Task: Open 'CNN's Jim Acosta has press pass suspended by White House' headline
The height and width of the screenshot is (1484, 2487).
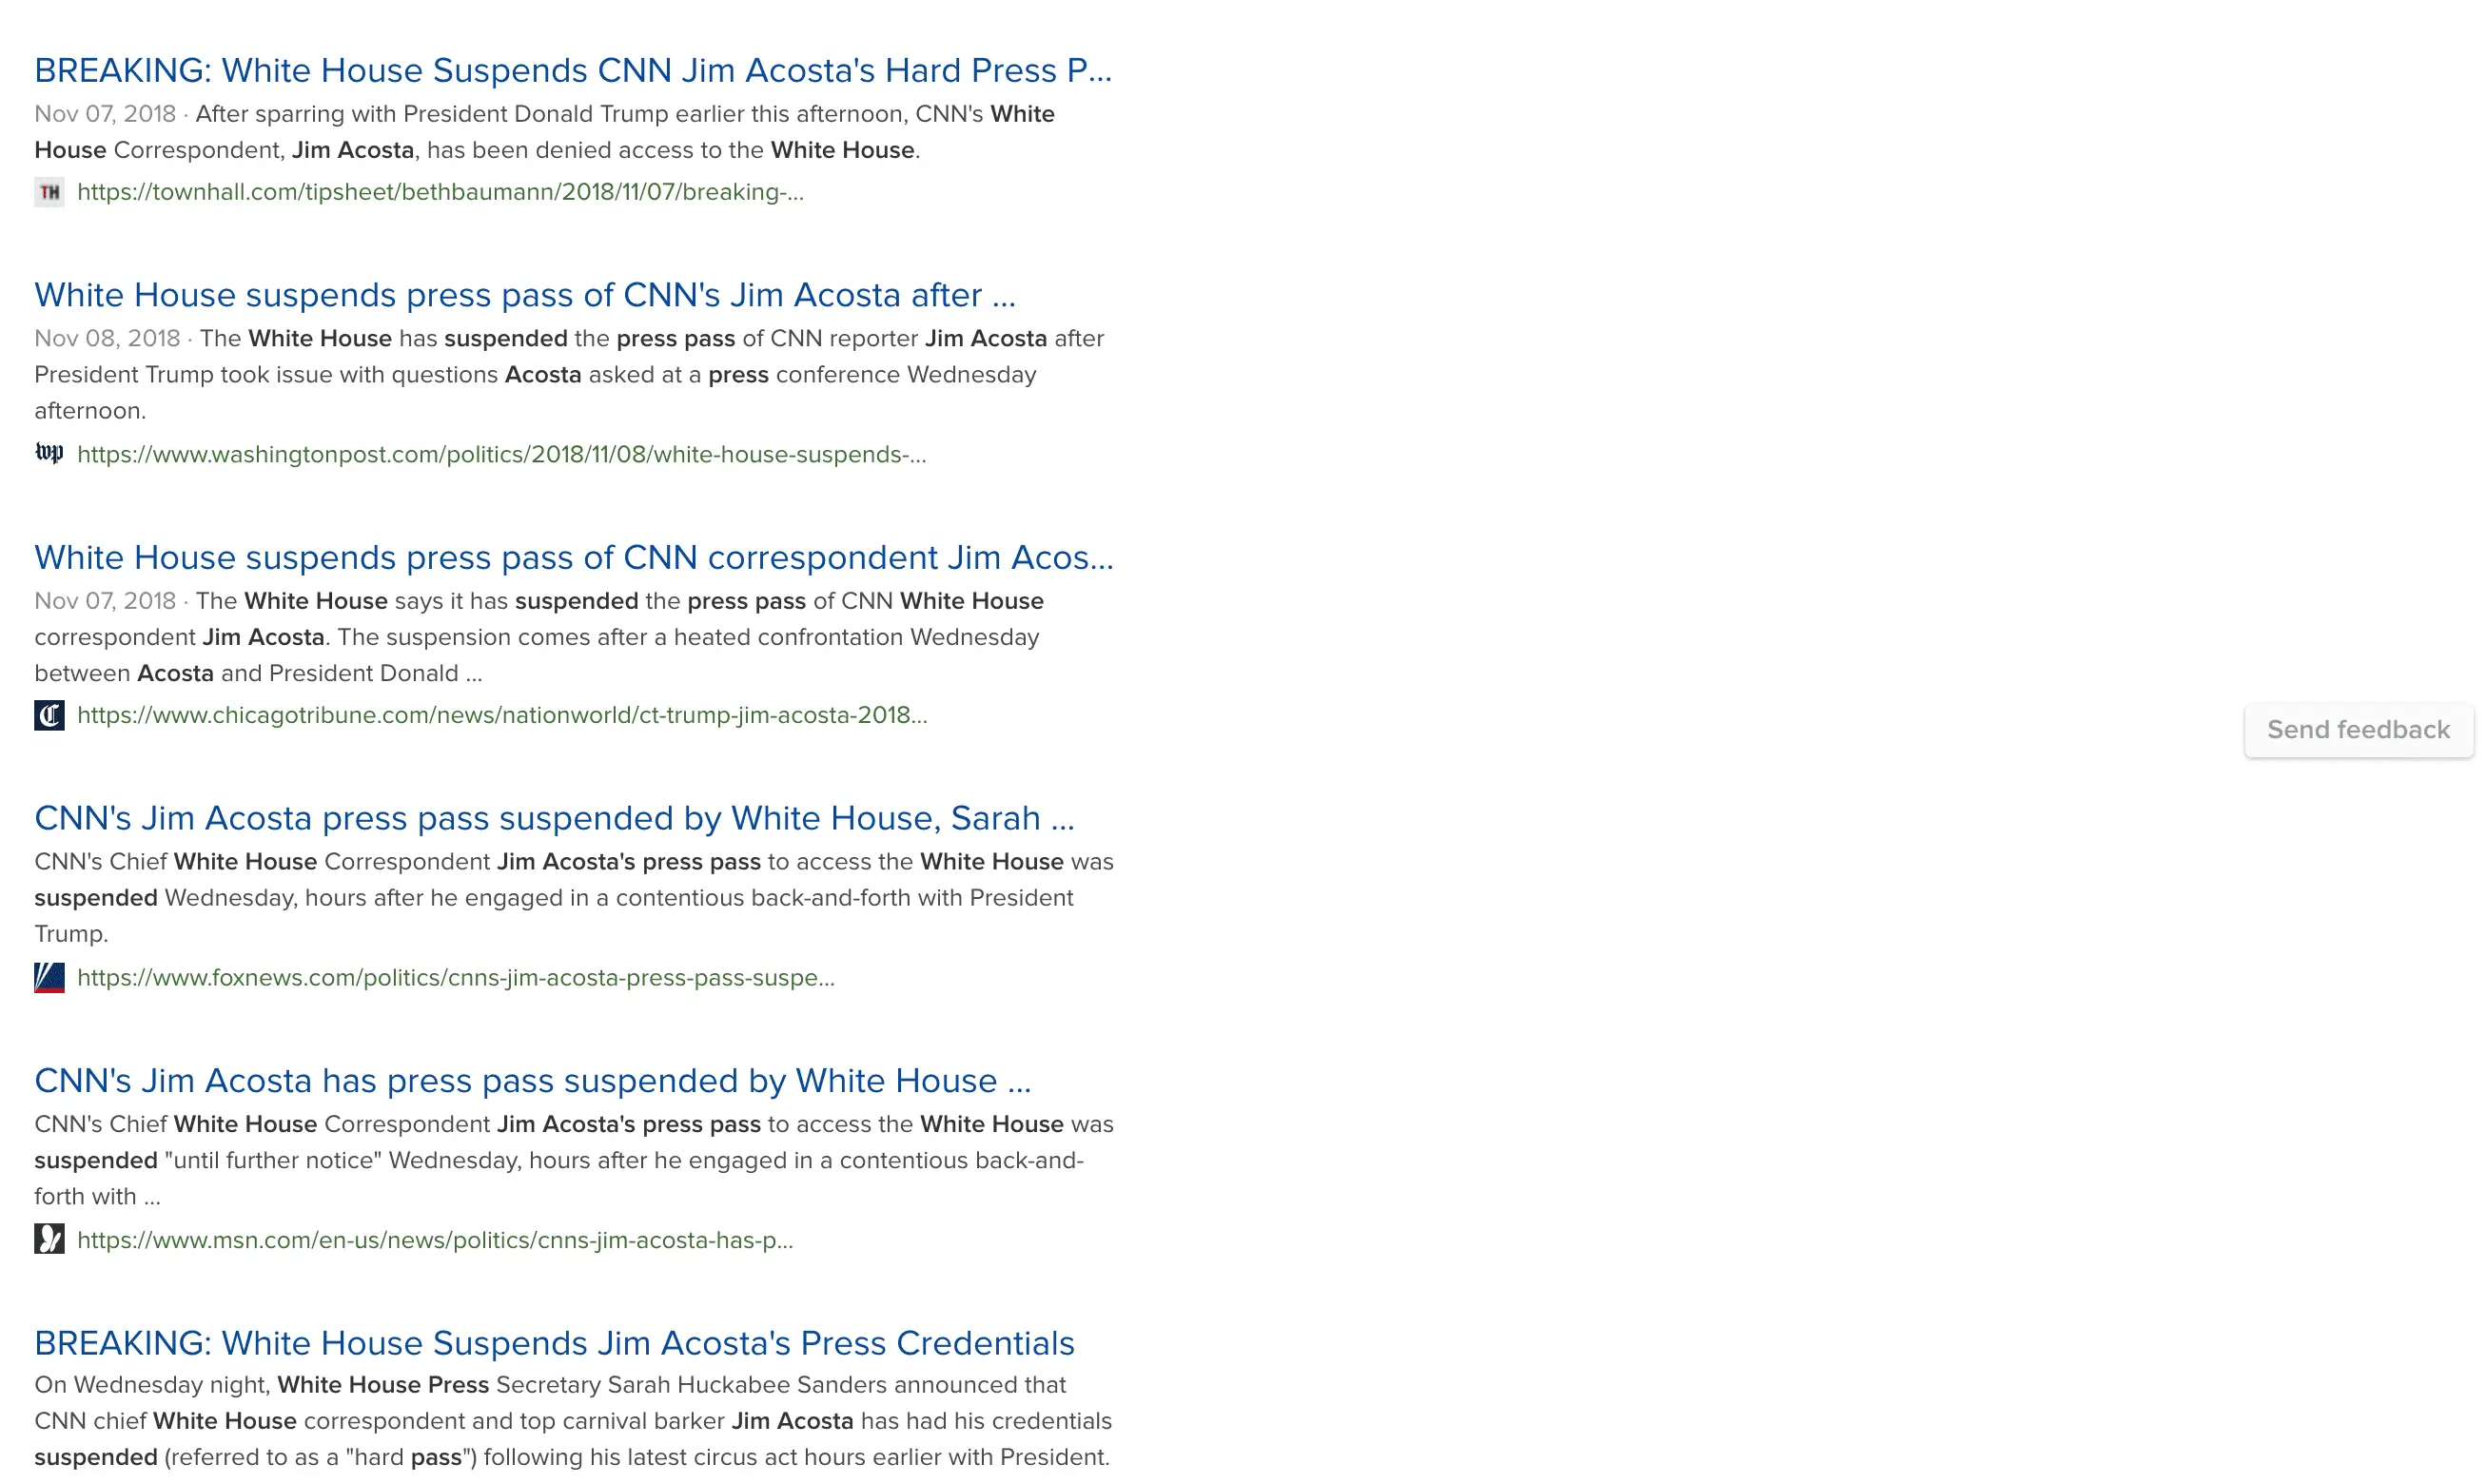Action: click(532, 1081)
